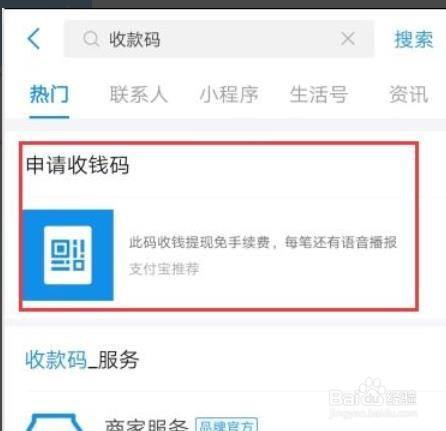Click the 搜索 button
Image resolution: width=446 pixels, height=431 pixels.
[414, 39]
